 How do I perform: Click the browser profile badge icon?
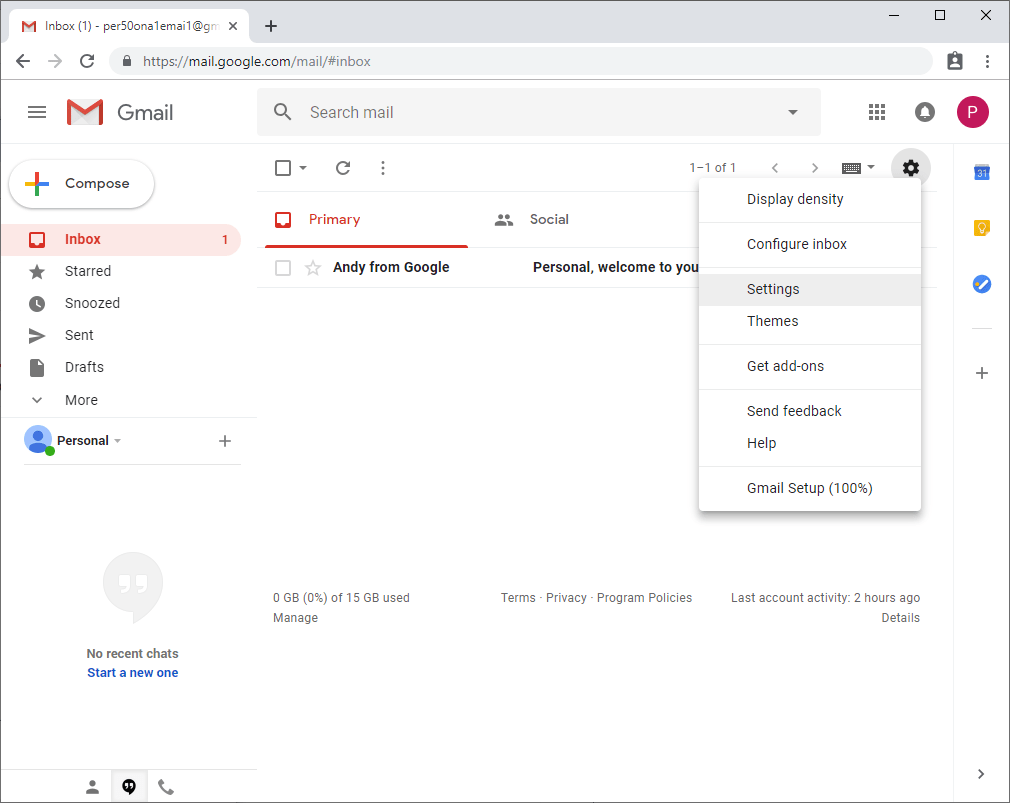[x=955, y=61]
